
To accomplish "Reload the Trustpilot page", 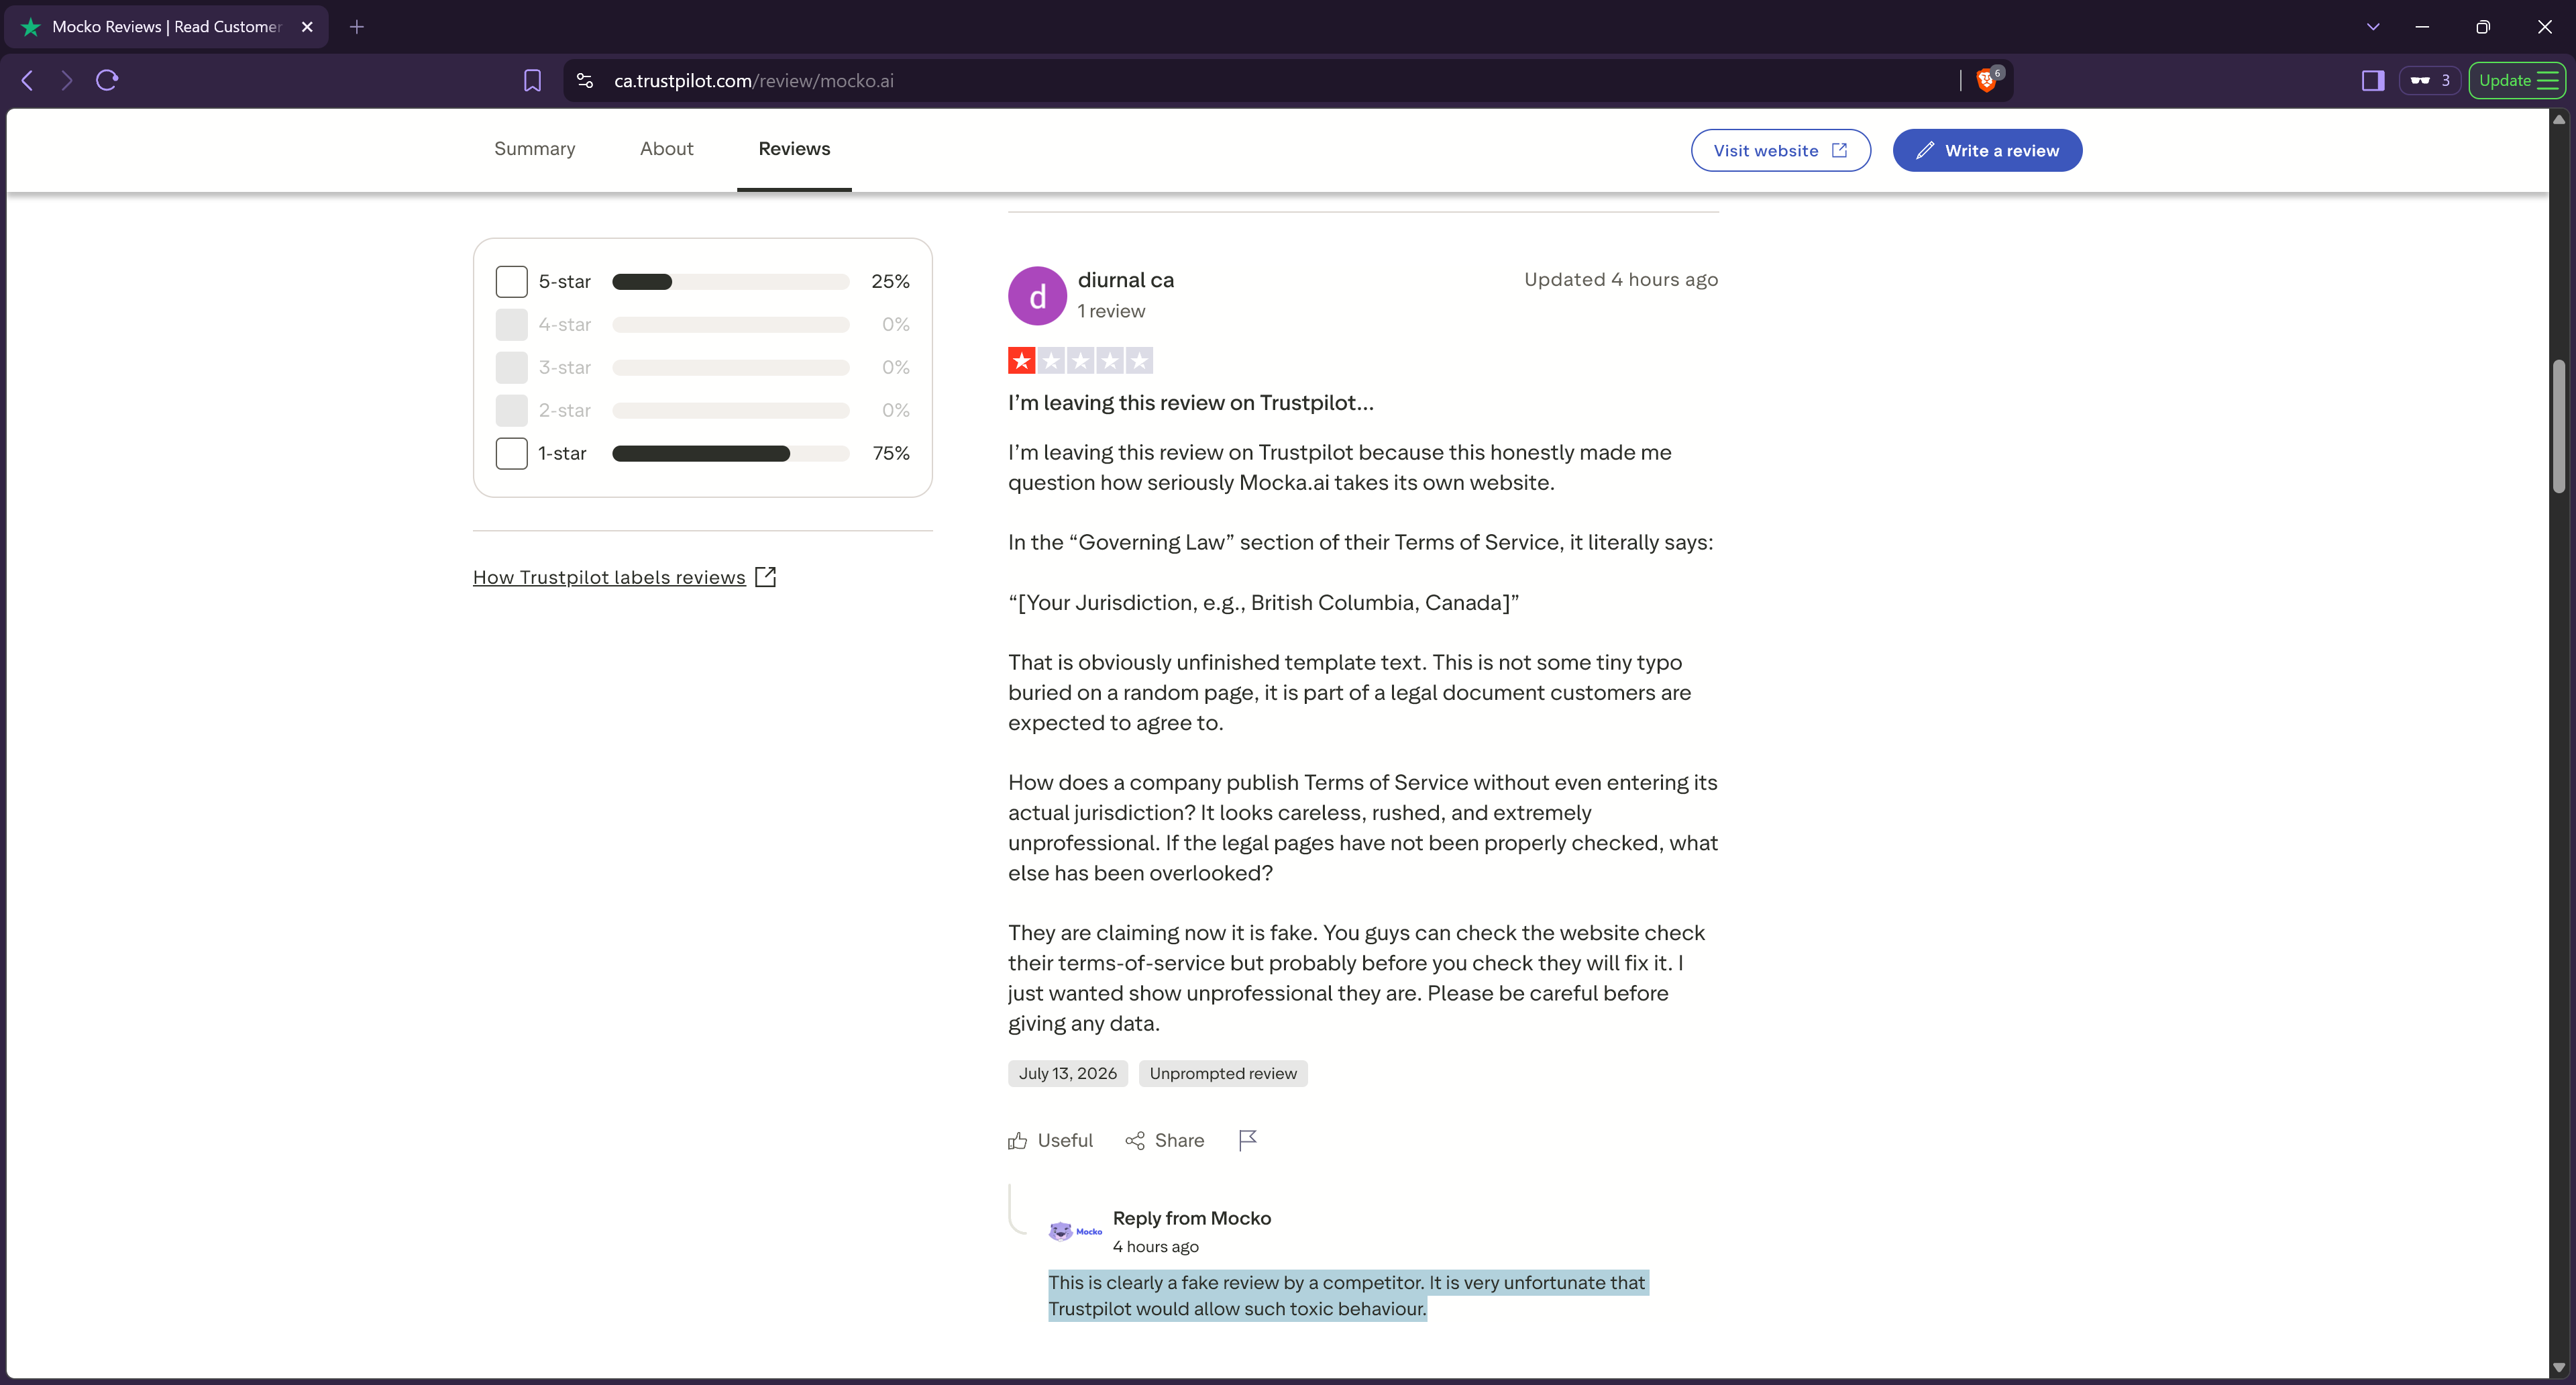I will click(x=107, y=80).
